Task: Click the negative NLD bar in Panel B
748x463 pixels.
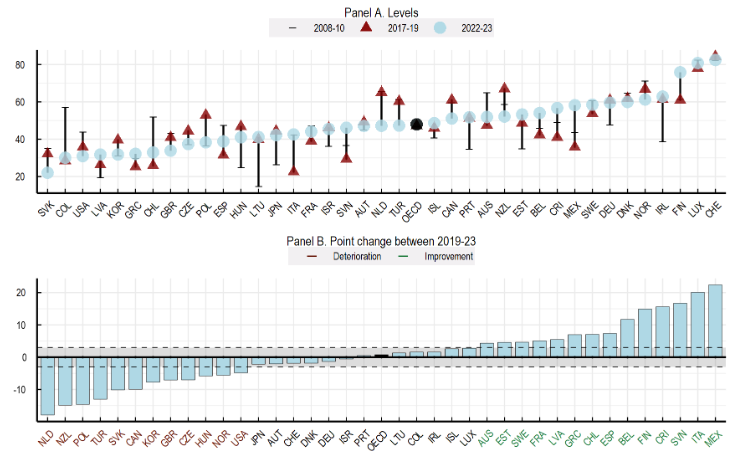Action: point(47,385)
